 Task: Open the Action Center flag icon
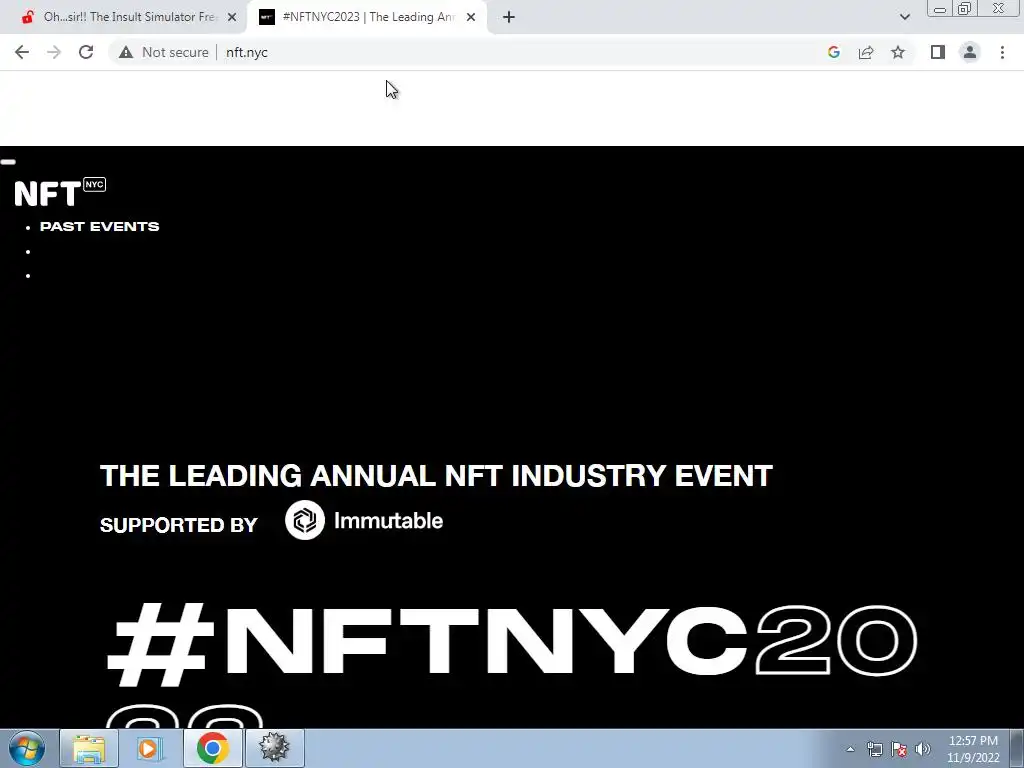point(899,749)
